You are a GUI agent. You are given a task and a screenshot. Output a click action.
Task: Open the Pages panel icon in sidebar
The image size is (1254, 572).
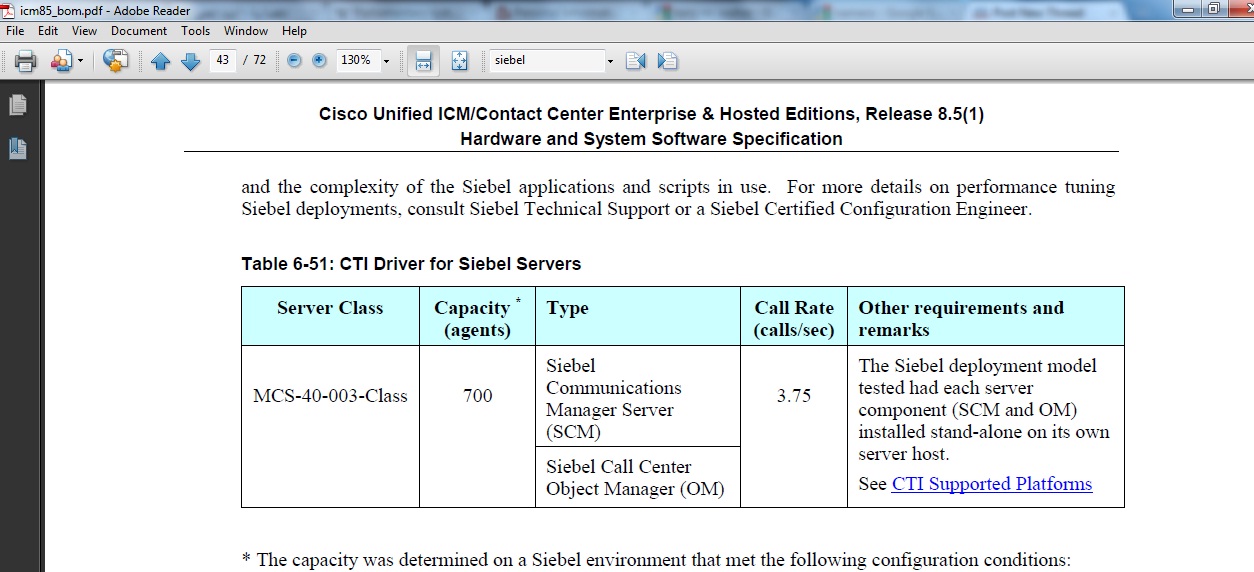click(18, 104)
